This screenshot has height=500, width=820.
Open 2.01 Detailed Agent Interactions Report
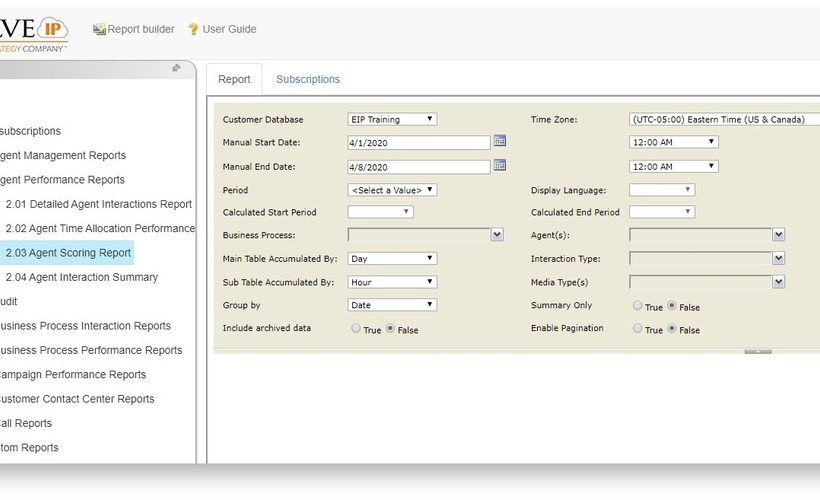tap(98, 204)
